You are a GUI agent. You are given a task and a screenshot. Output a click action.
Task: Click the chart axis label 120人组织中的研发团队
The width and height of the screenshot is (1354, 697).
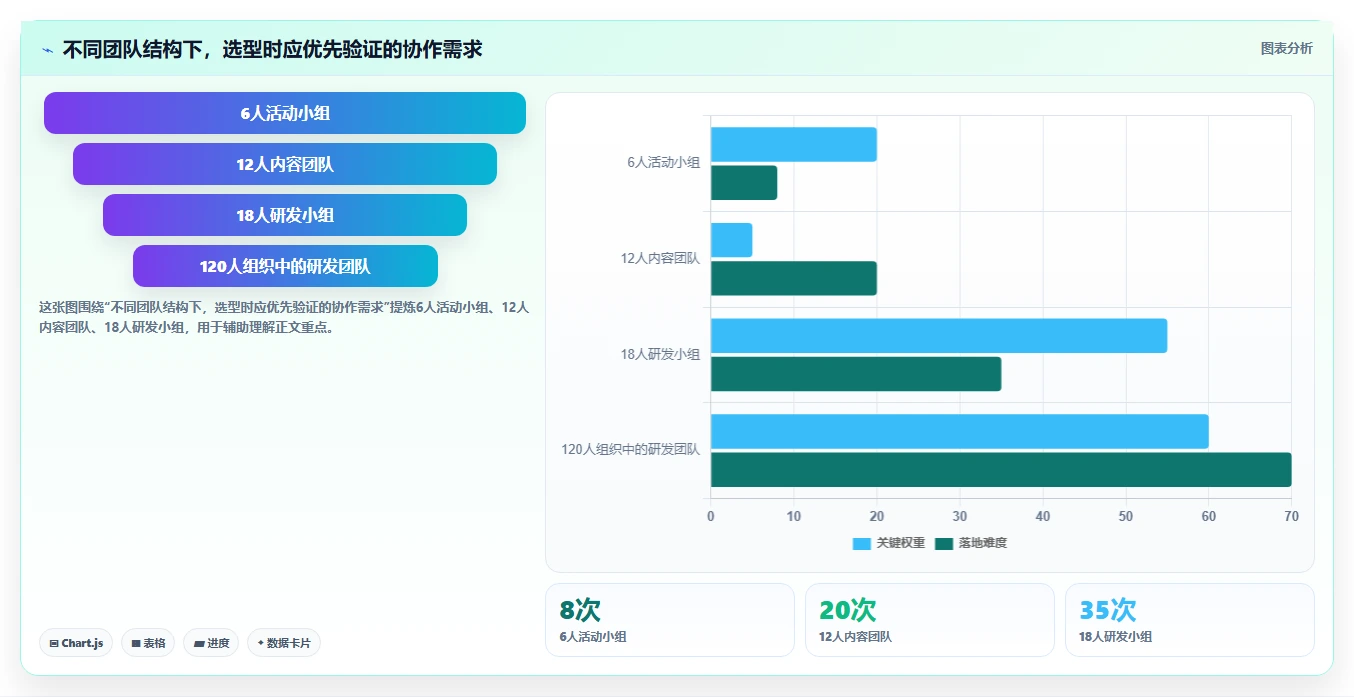[630, 450]
